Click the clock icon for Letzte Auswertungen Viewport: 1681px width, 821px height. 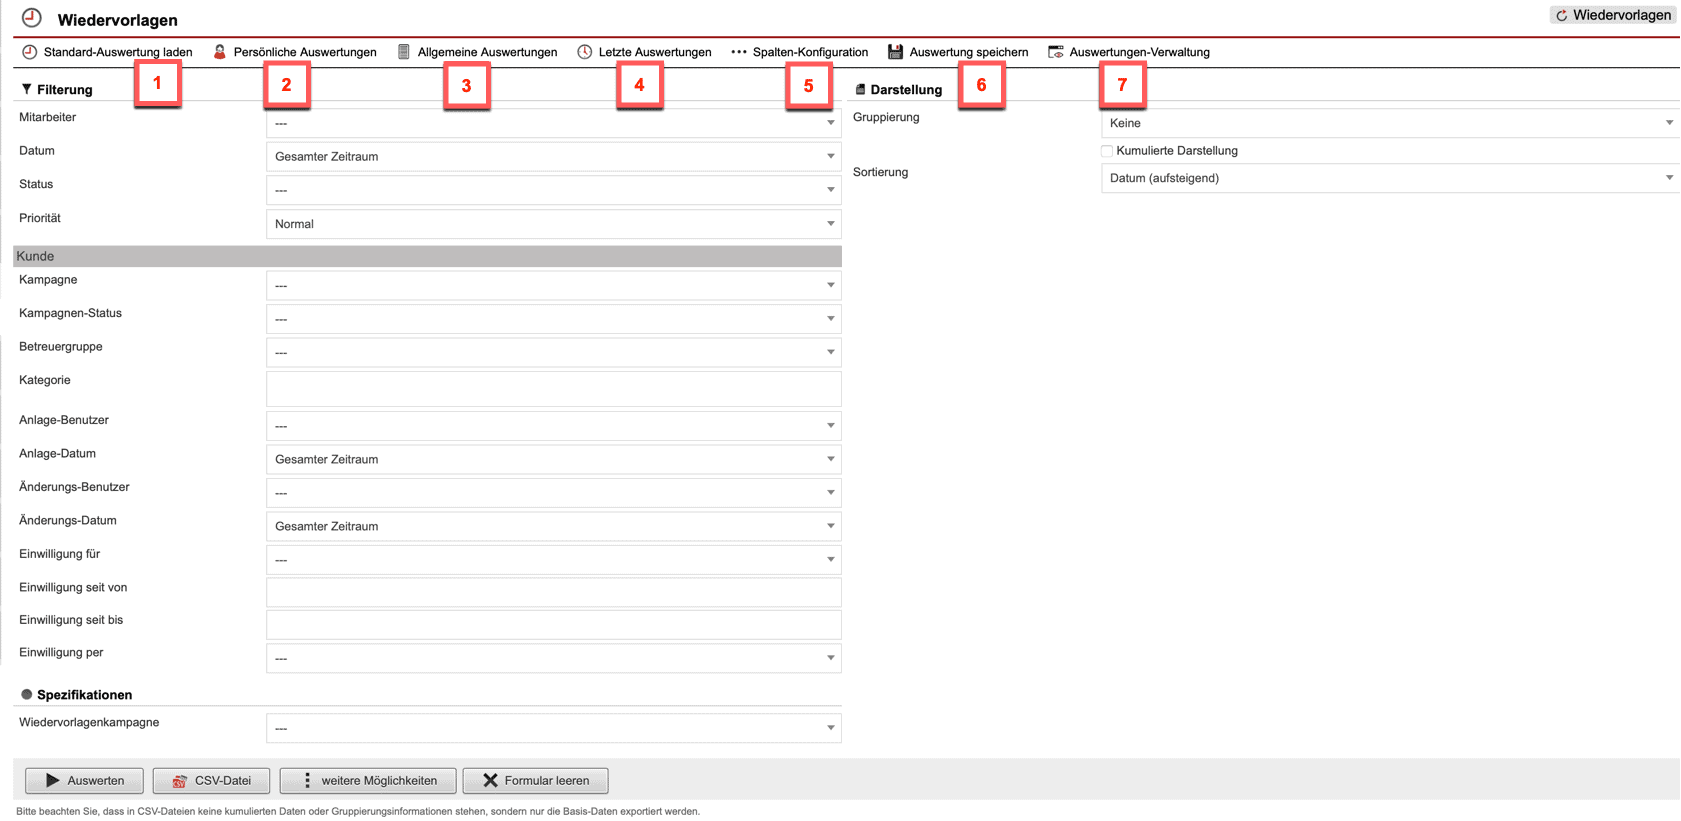pyautogui.click(x=585, y=52)
